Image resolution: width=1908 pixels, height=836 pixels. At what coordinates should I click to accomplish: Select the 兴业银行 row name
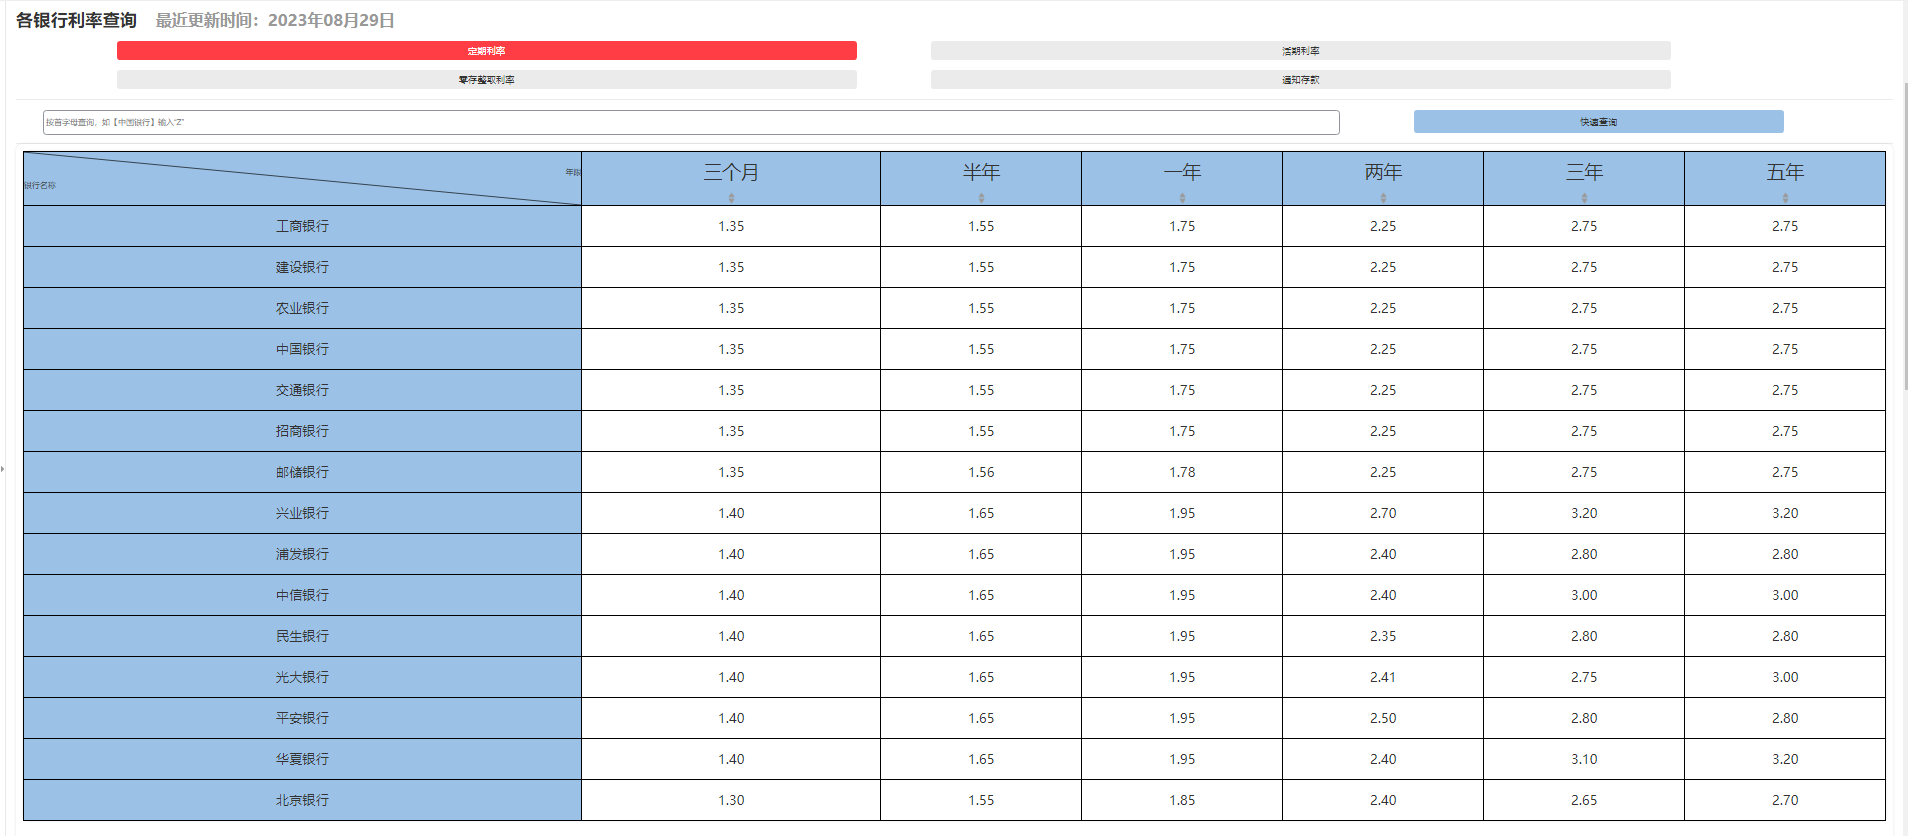pos(302,513)
